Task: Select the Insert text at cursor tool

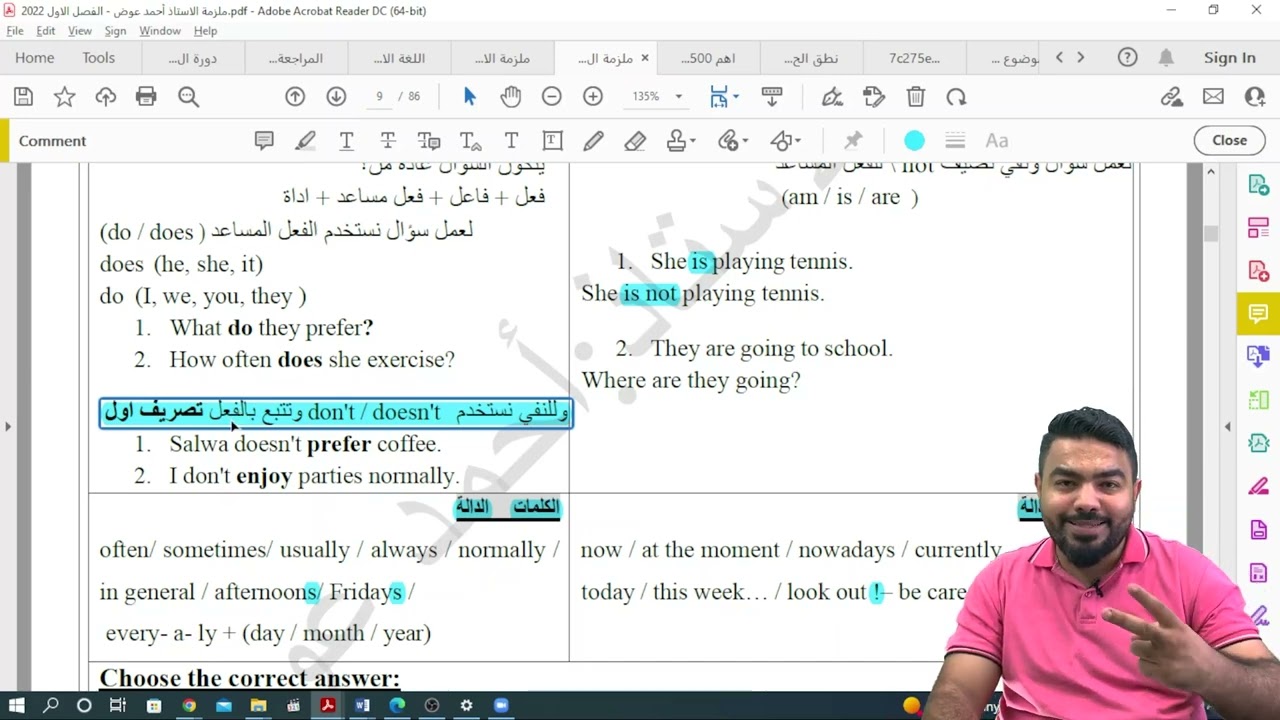Action: coord(470,141)
